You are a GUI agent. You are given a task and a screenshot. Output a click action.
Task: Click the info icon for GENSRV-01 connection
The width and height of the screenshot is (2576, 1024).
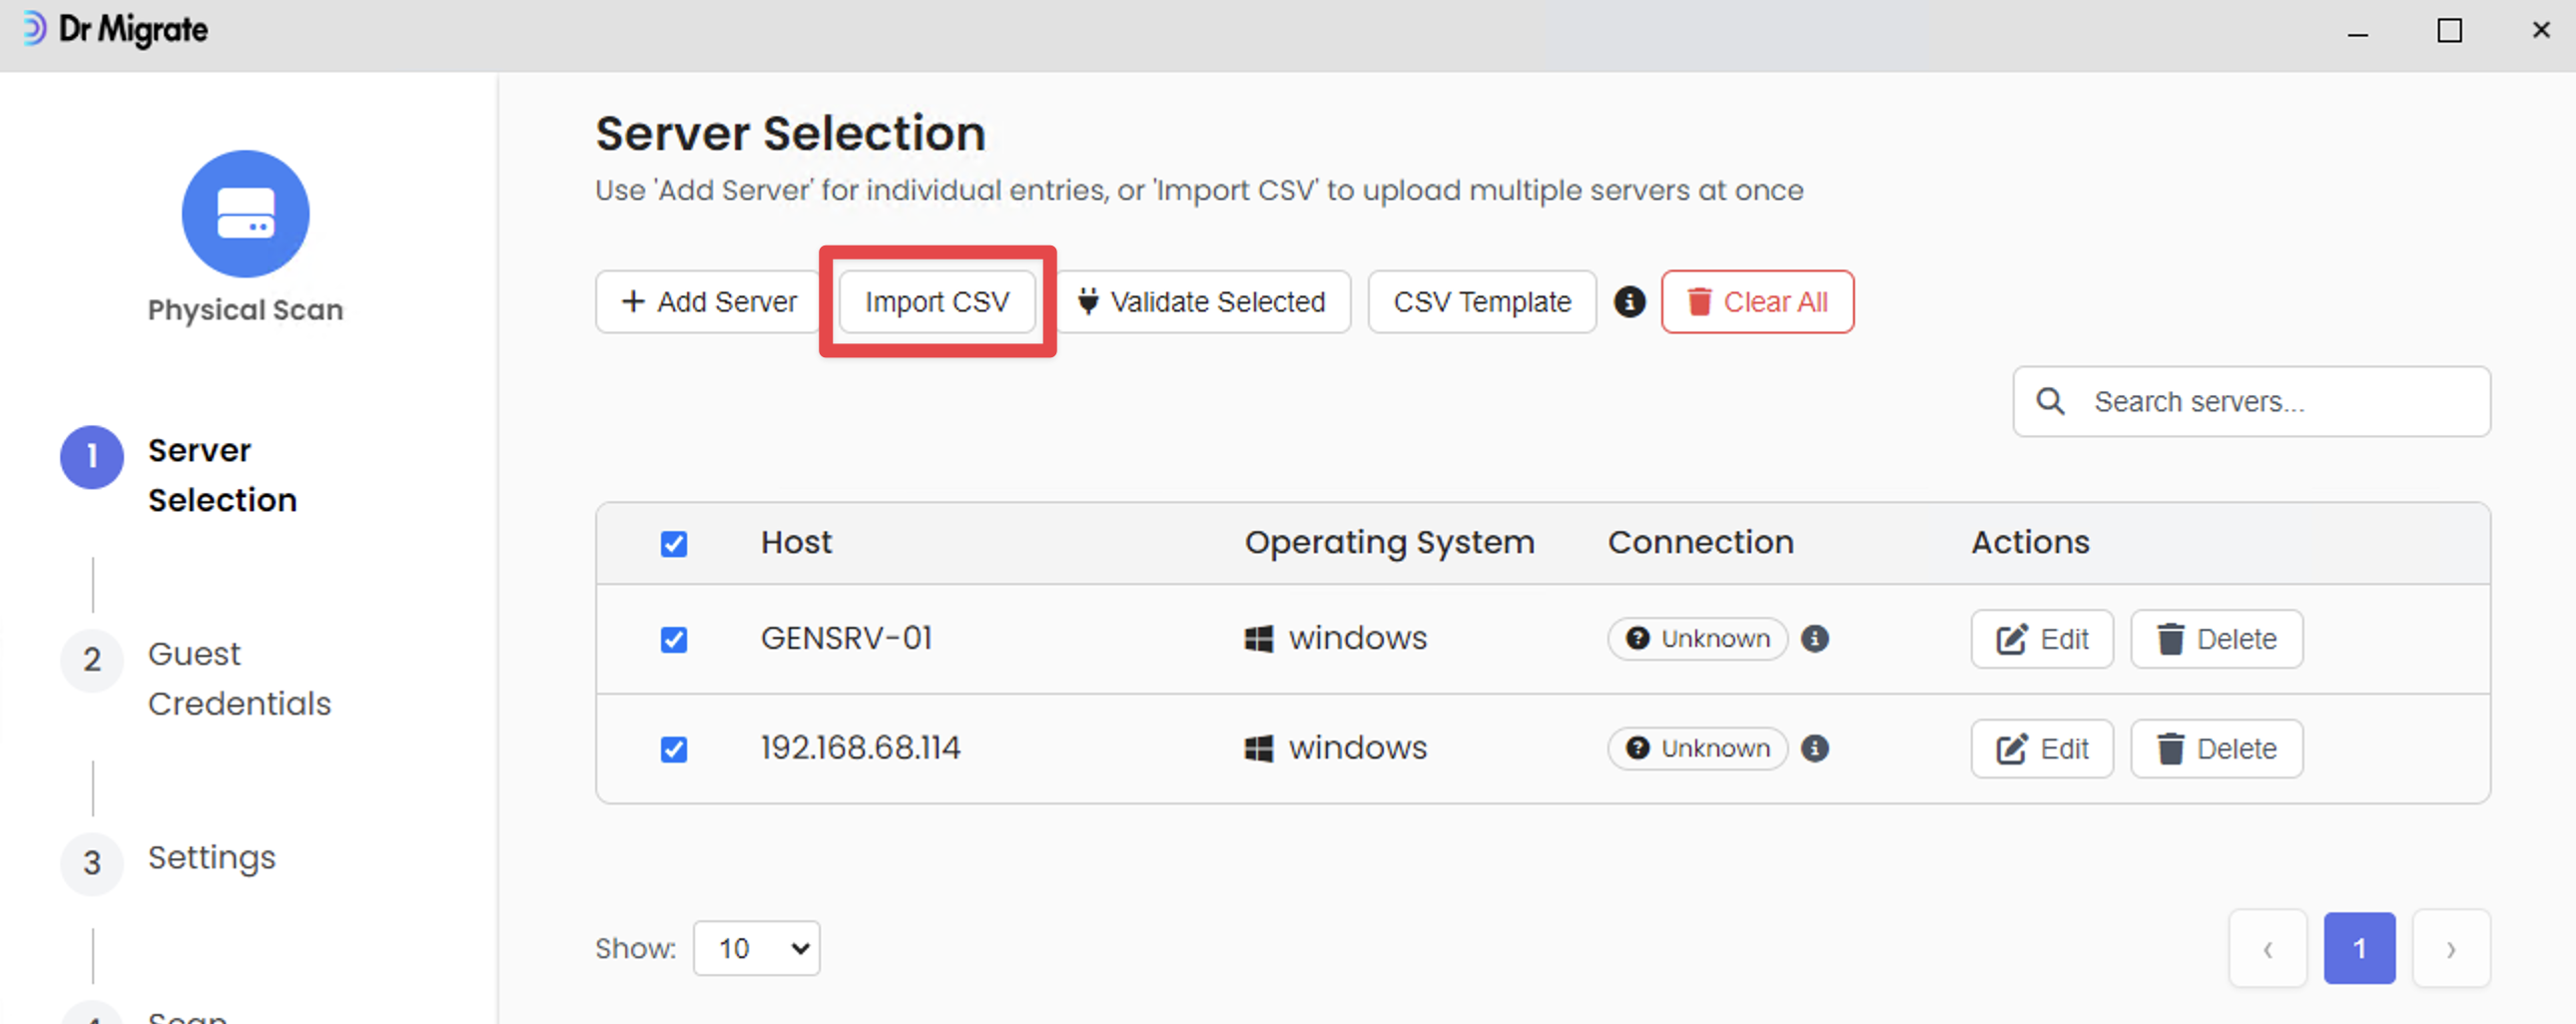coord(1814,639)
